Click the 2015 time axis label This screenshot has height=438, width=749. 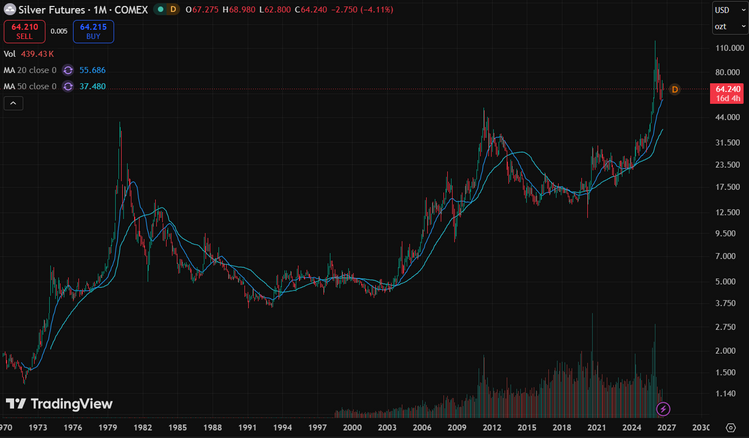click(x=527, y=428)
